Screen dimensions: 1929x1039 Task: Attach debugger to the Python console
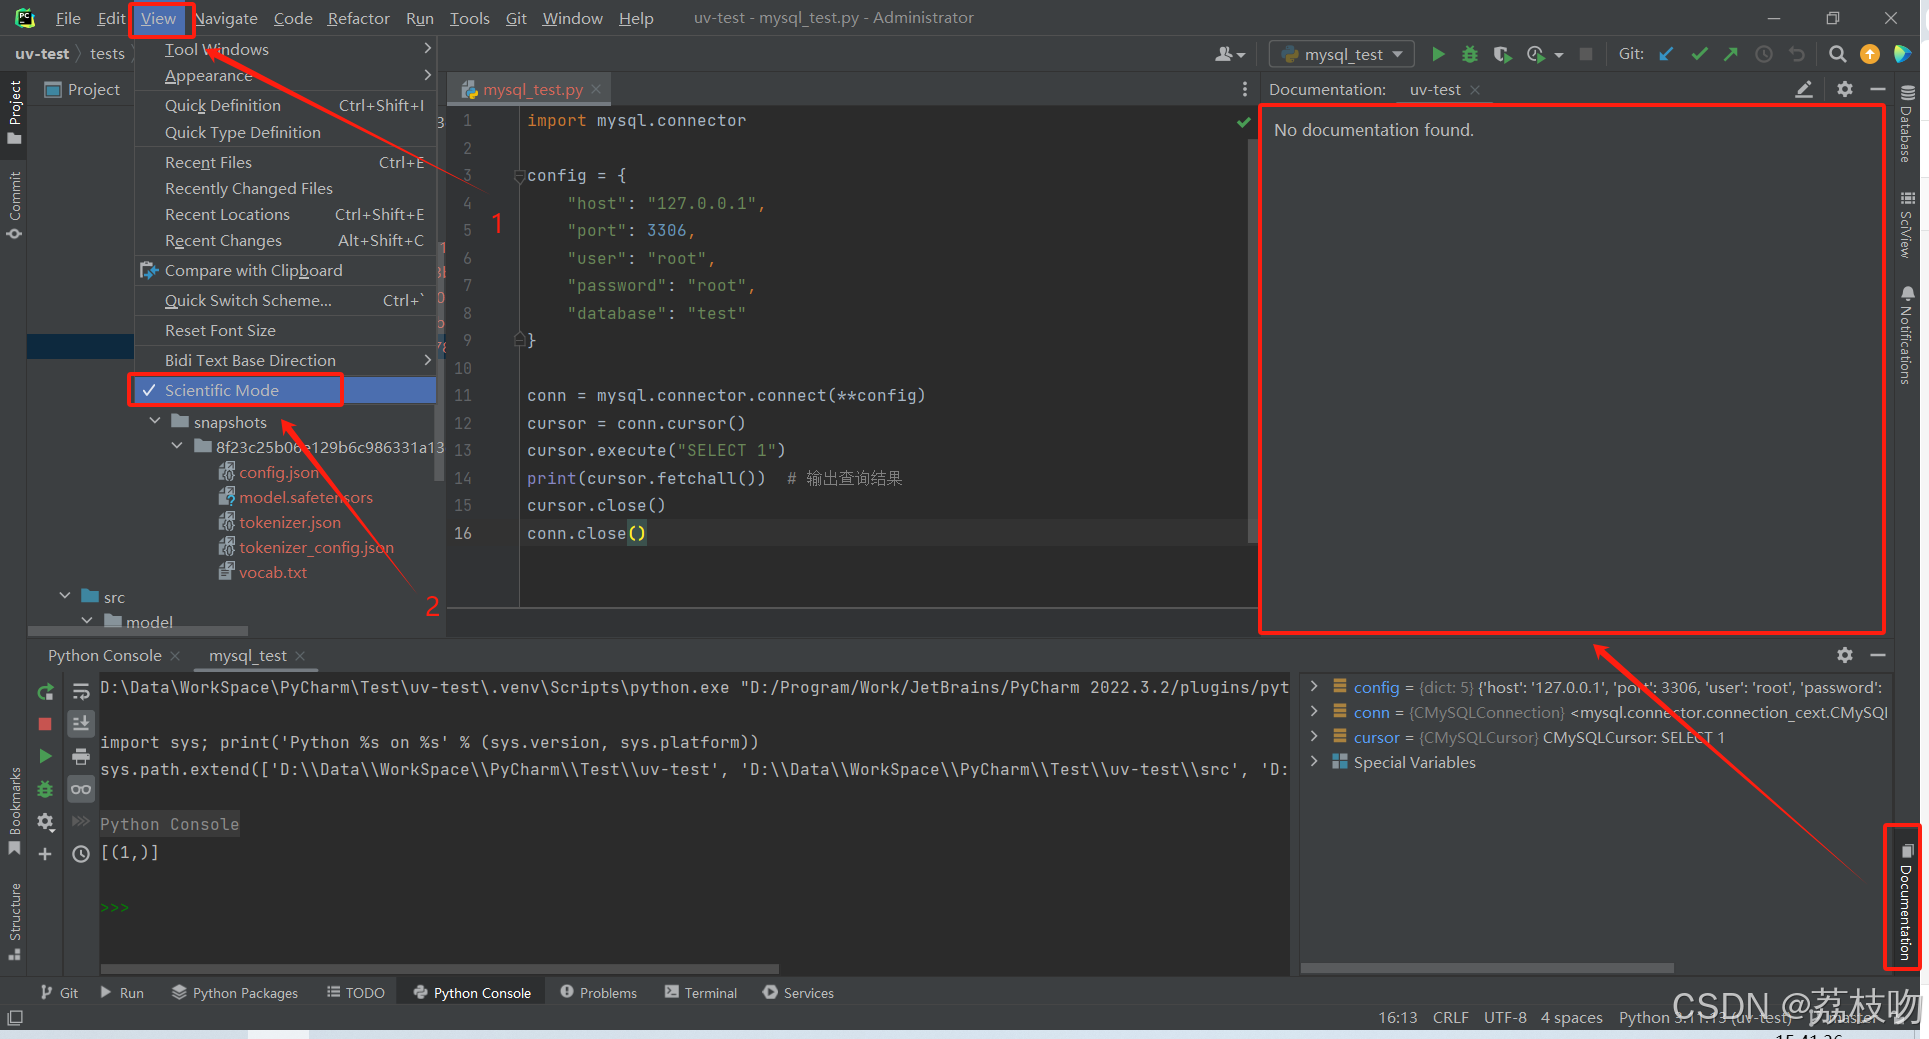(x=45, y=789)
